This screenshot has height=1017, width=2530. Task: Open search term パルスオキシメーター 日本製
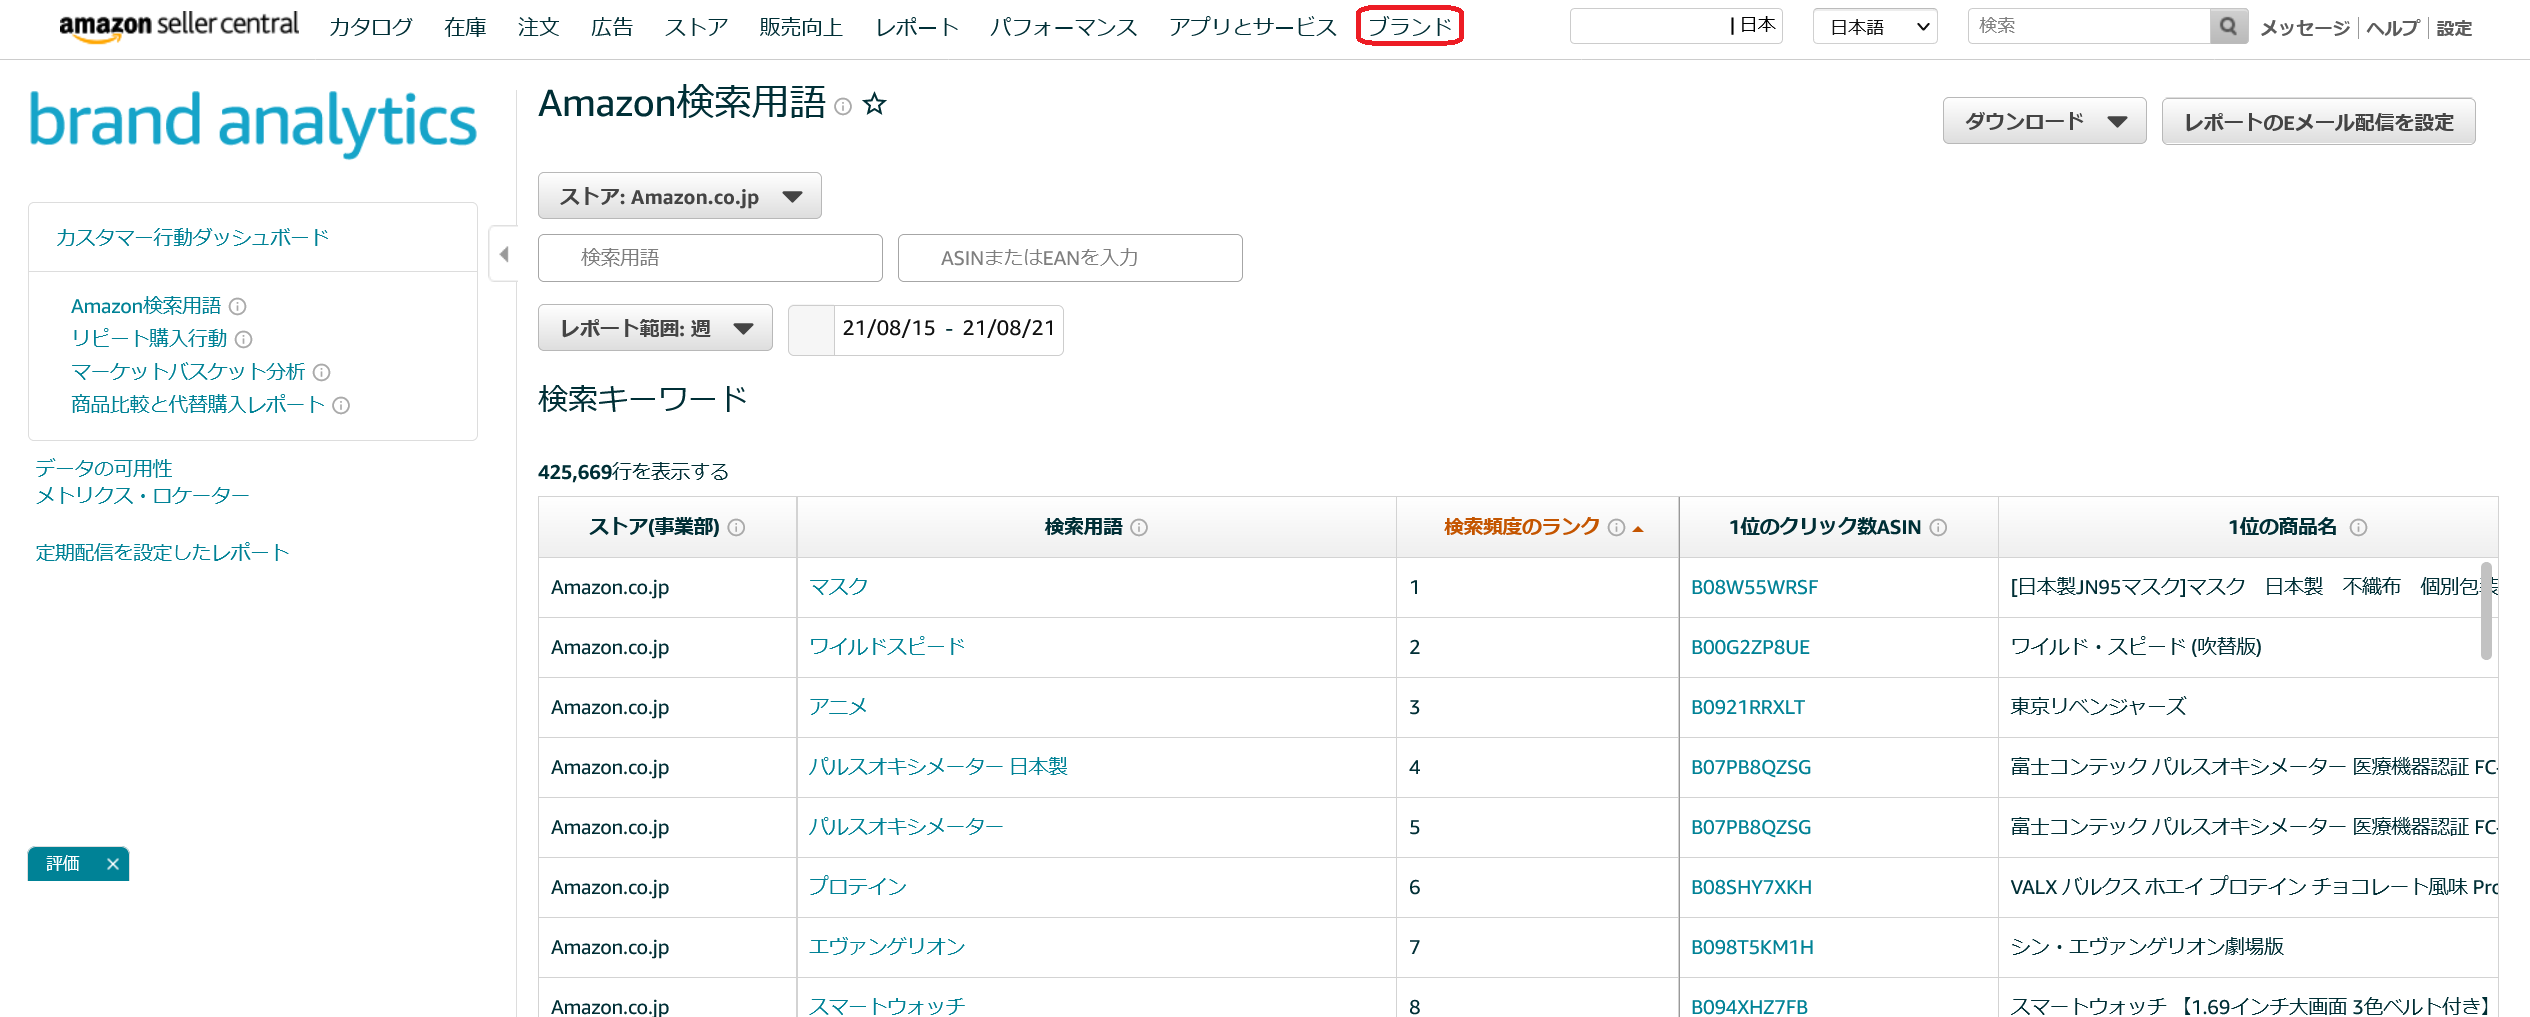938,767
